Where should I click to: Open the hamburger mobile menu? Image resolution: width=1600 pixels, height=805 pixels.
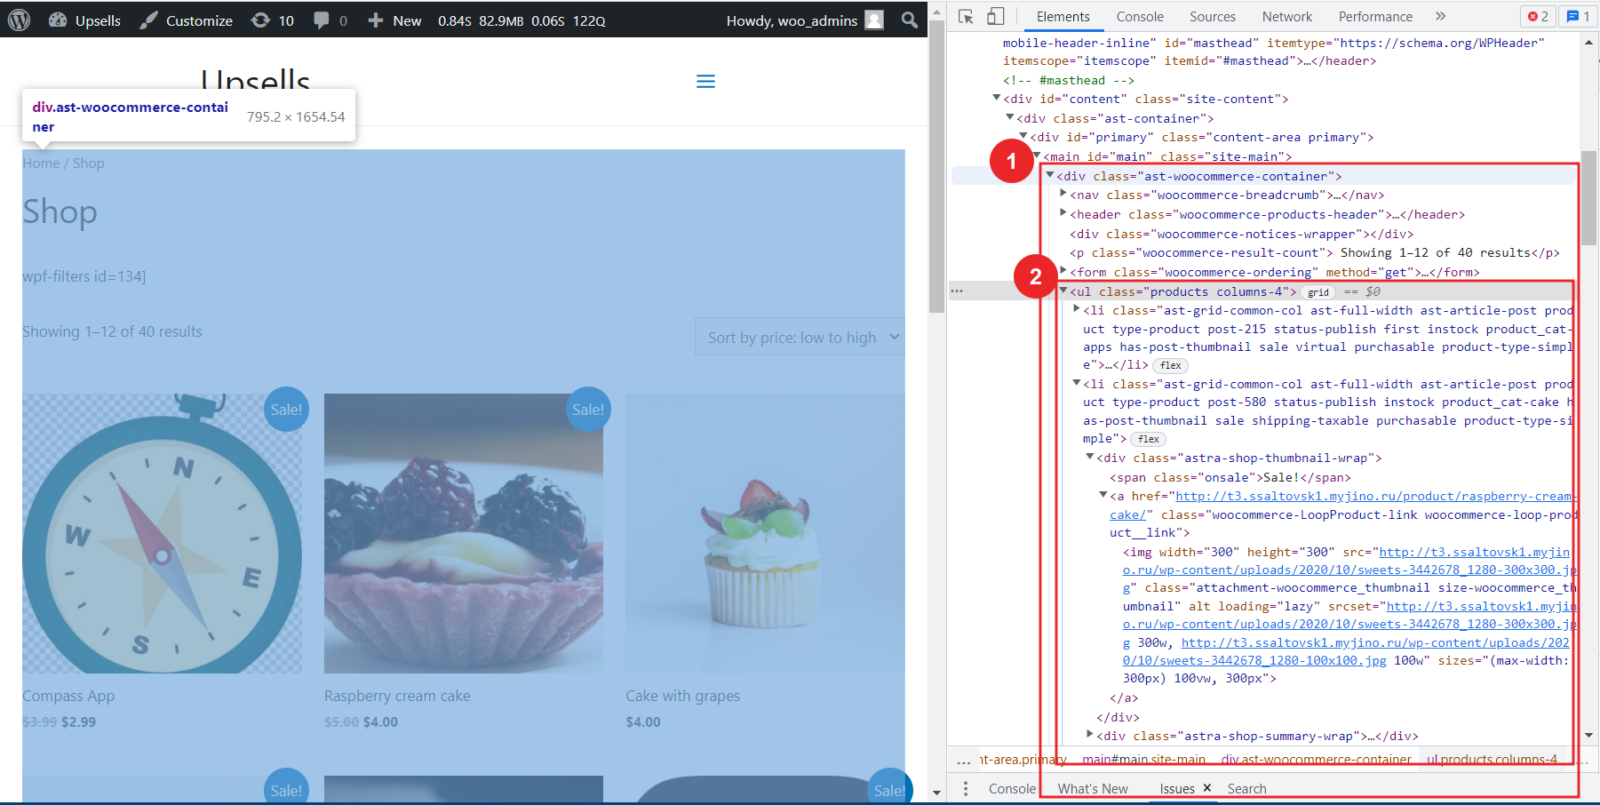tap(706, 81)
